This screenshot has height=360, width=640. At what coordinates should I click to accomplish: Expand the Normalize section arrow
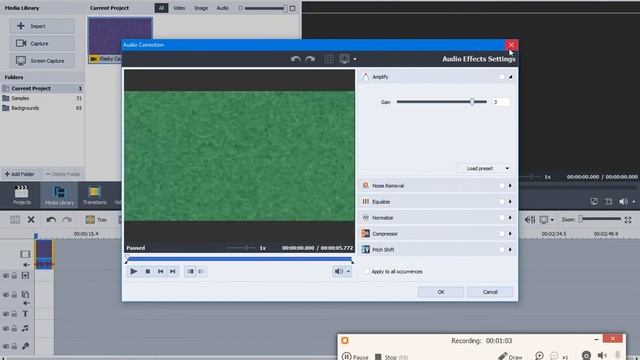[x=510, y=218]
